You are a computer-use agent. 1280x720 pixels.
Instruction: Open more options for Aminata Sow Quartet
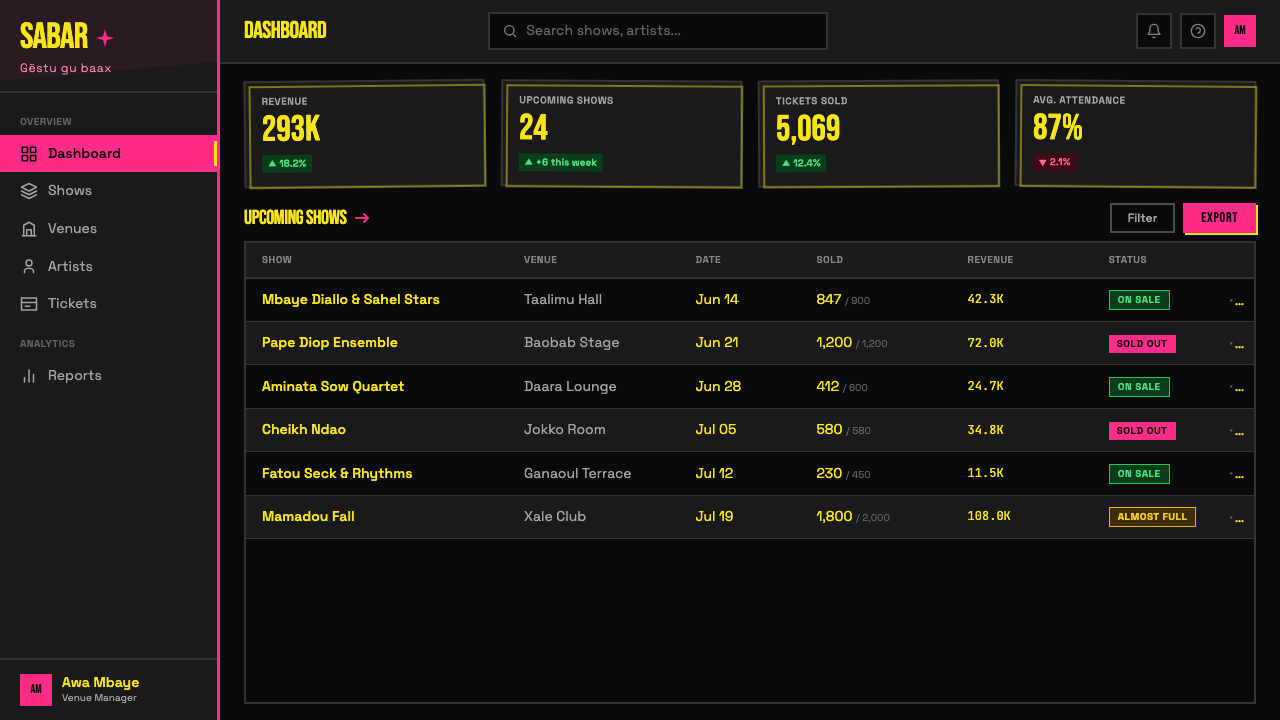pyautogui.click(x=1237, y=388)
